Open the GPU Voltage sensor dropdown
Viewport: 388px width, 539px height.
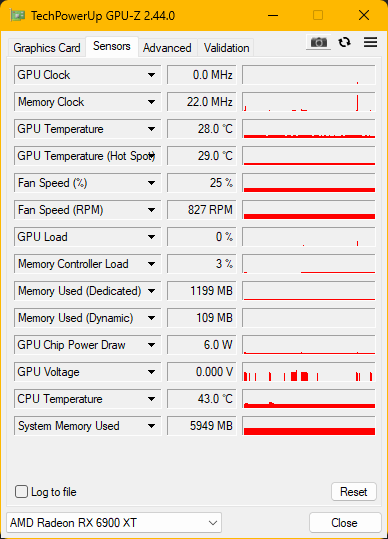point(151,372)
